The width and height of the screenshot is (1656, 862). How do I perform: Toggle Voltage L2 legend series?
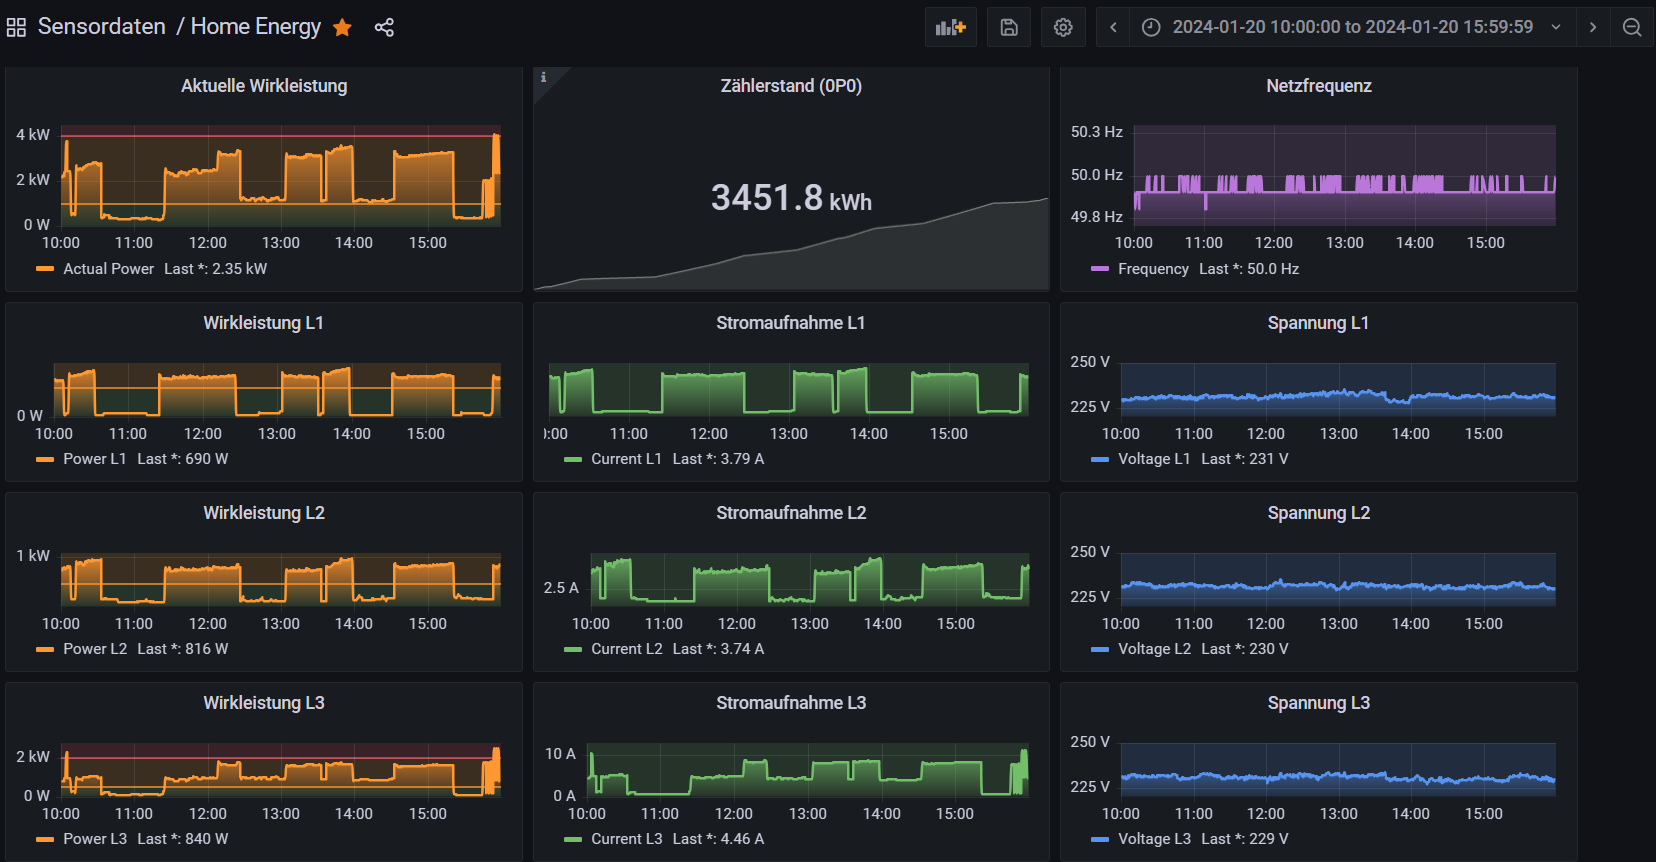coord(1154,649)
